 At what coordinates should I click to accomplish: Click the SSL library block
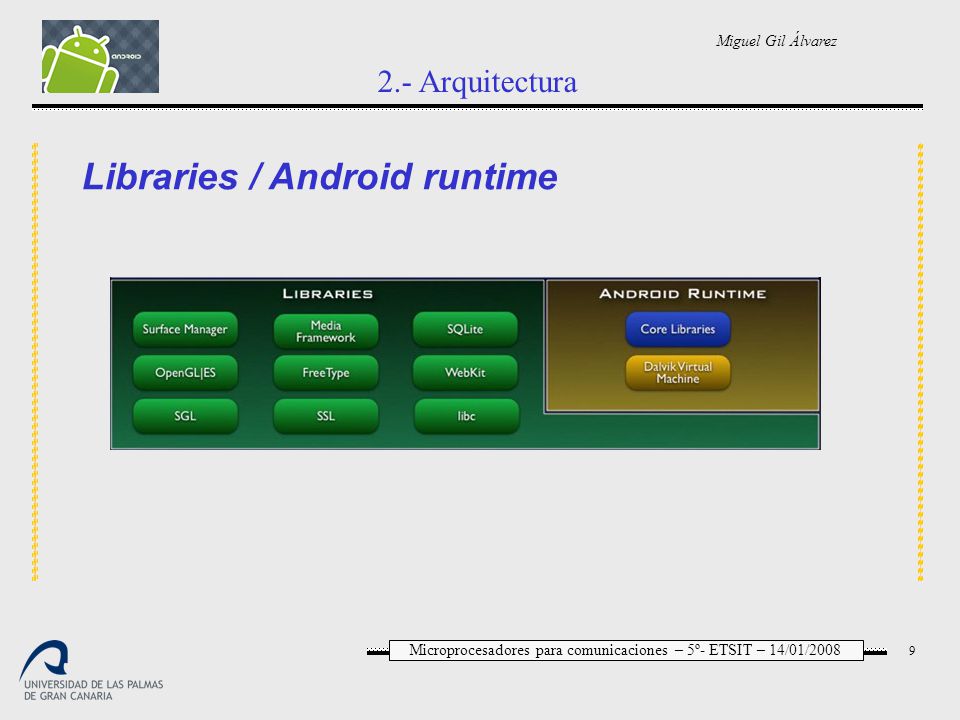click(x=326, y=416)
